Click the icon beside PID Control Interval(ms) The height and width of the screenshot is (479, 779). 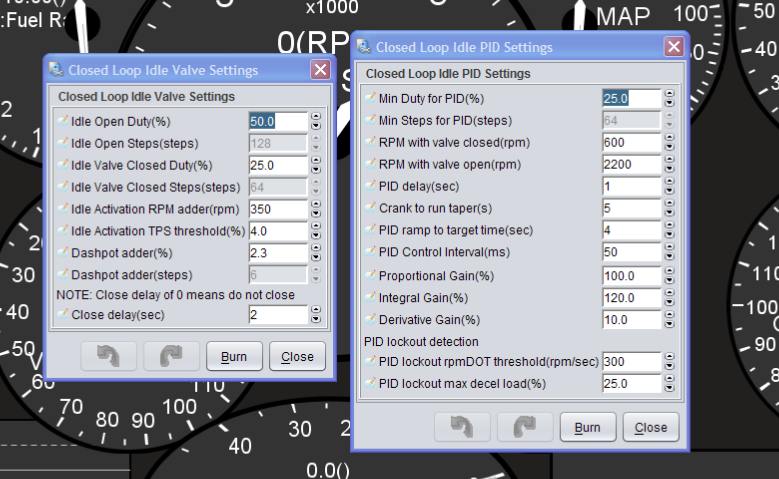coord(371,251)
